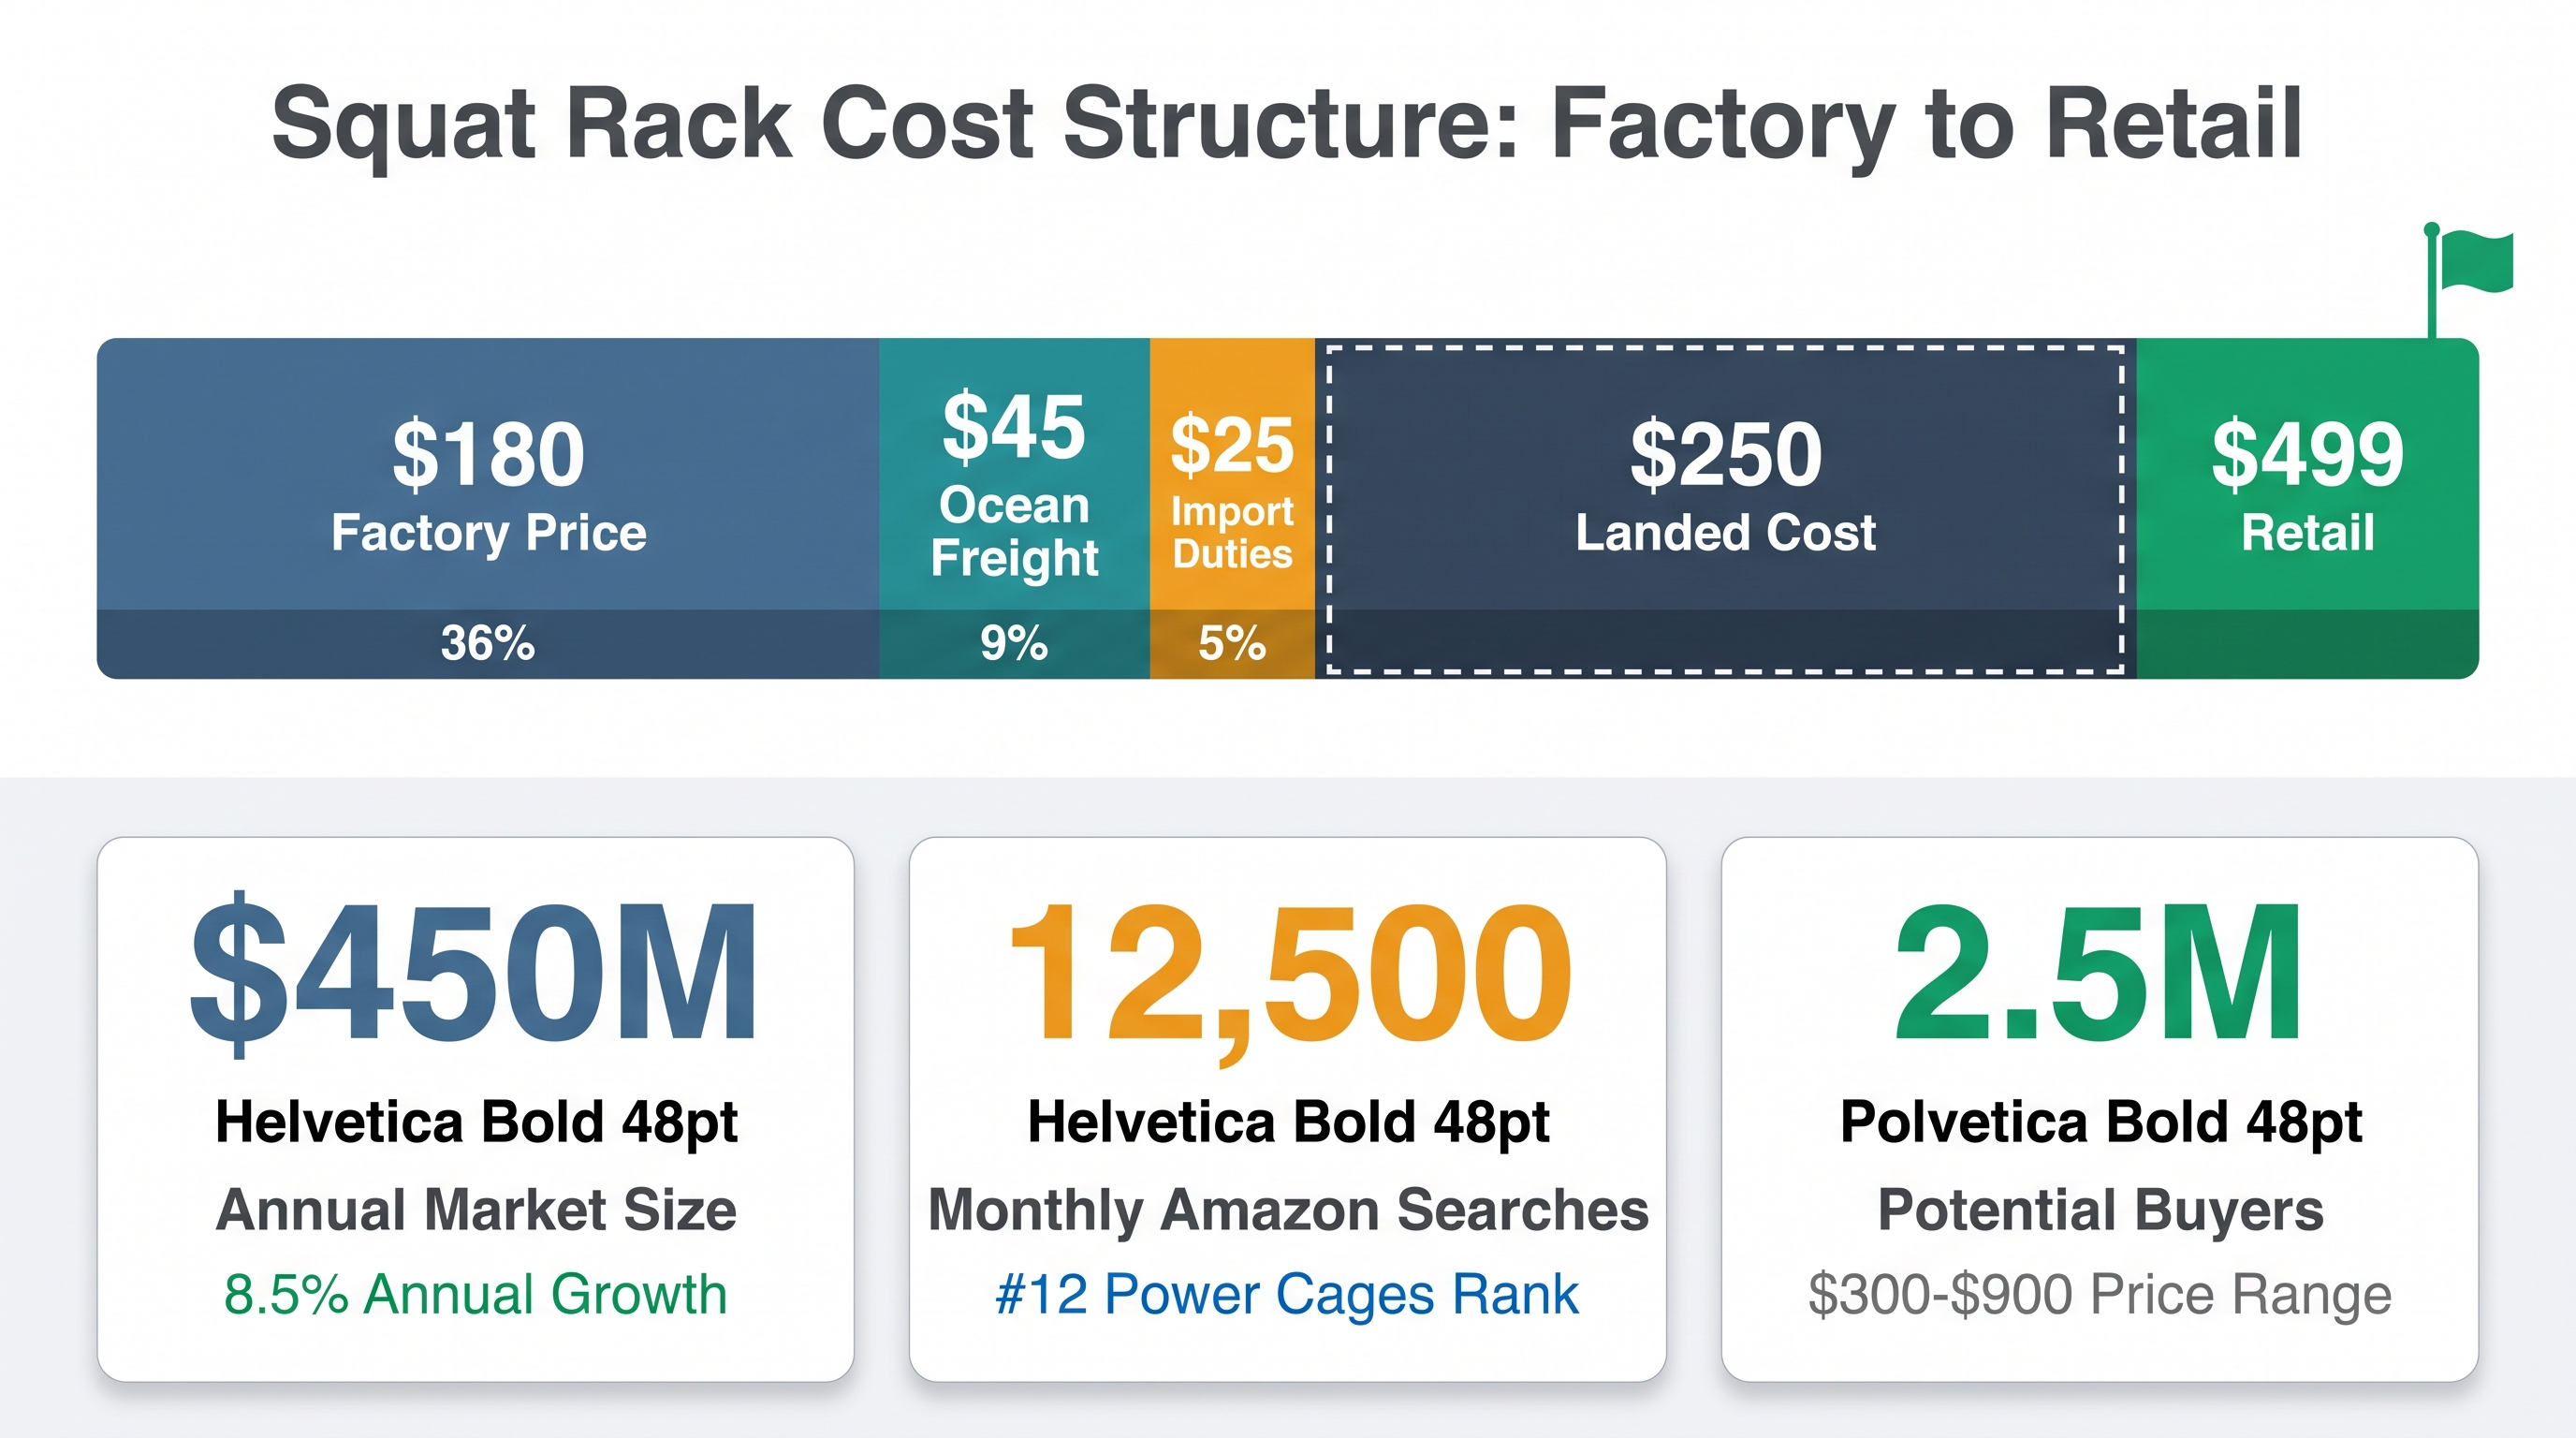
Task: Click the 5% percentage label
Action: pos(1232,642)
